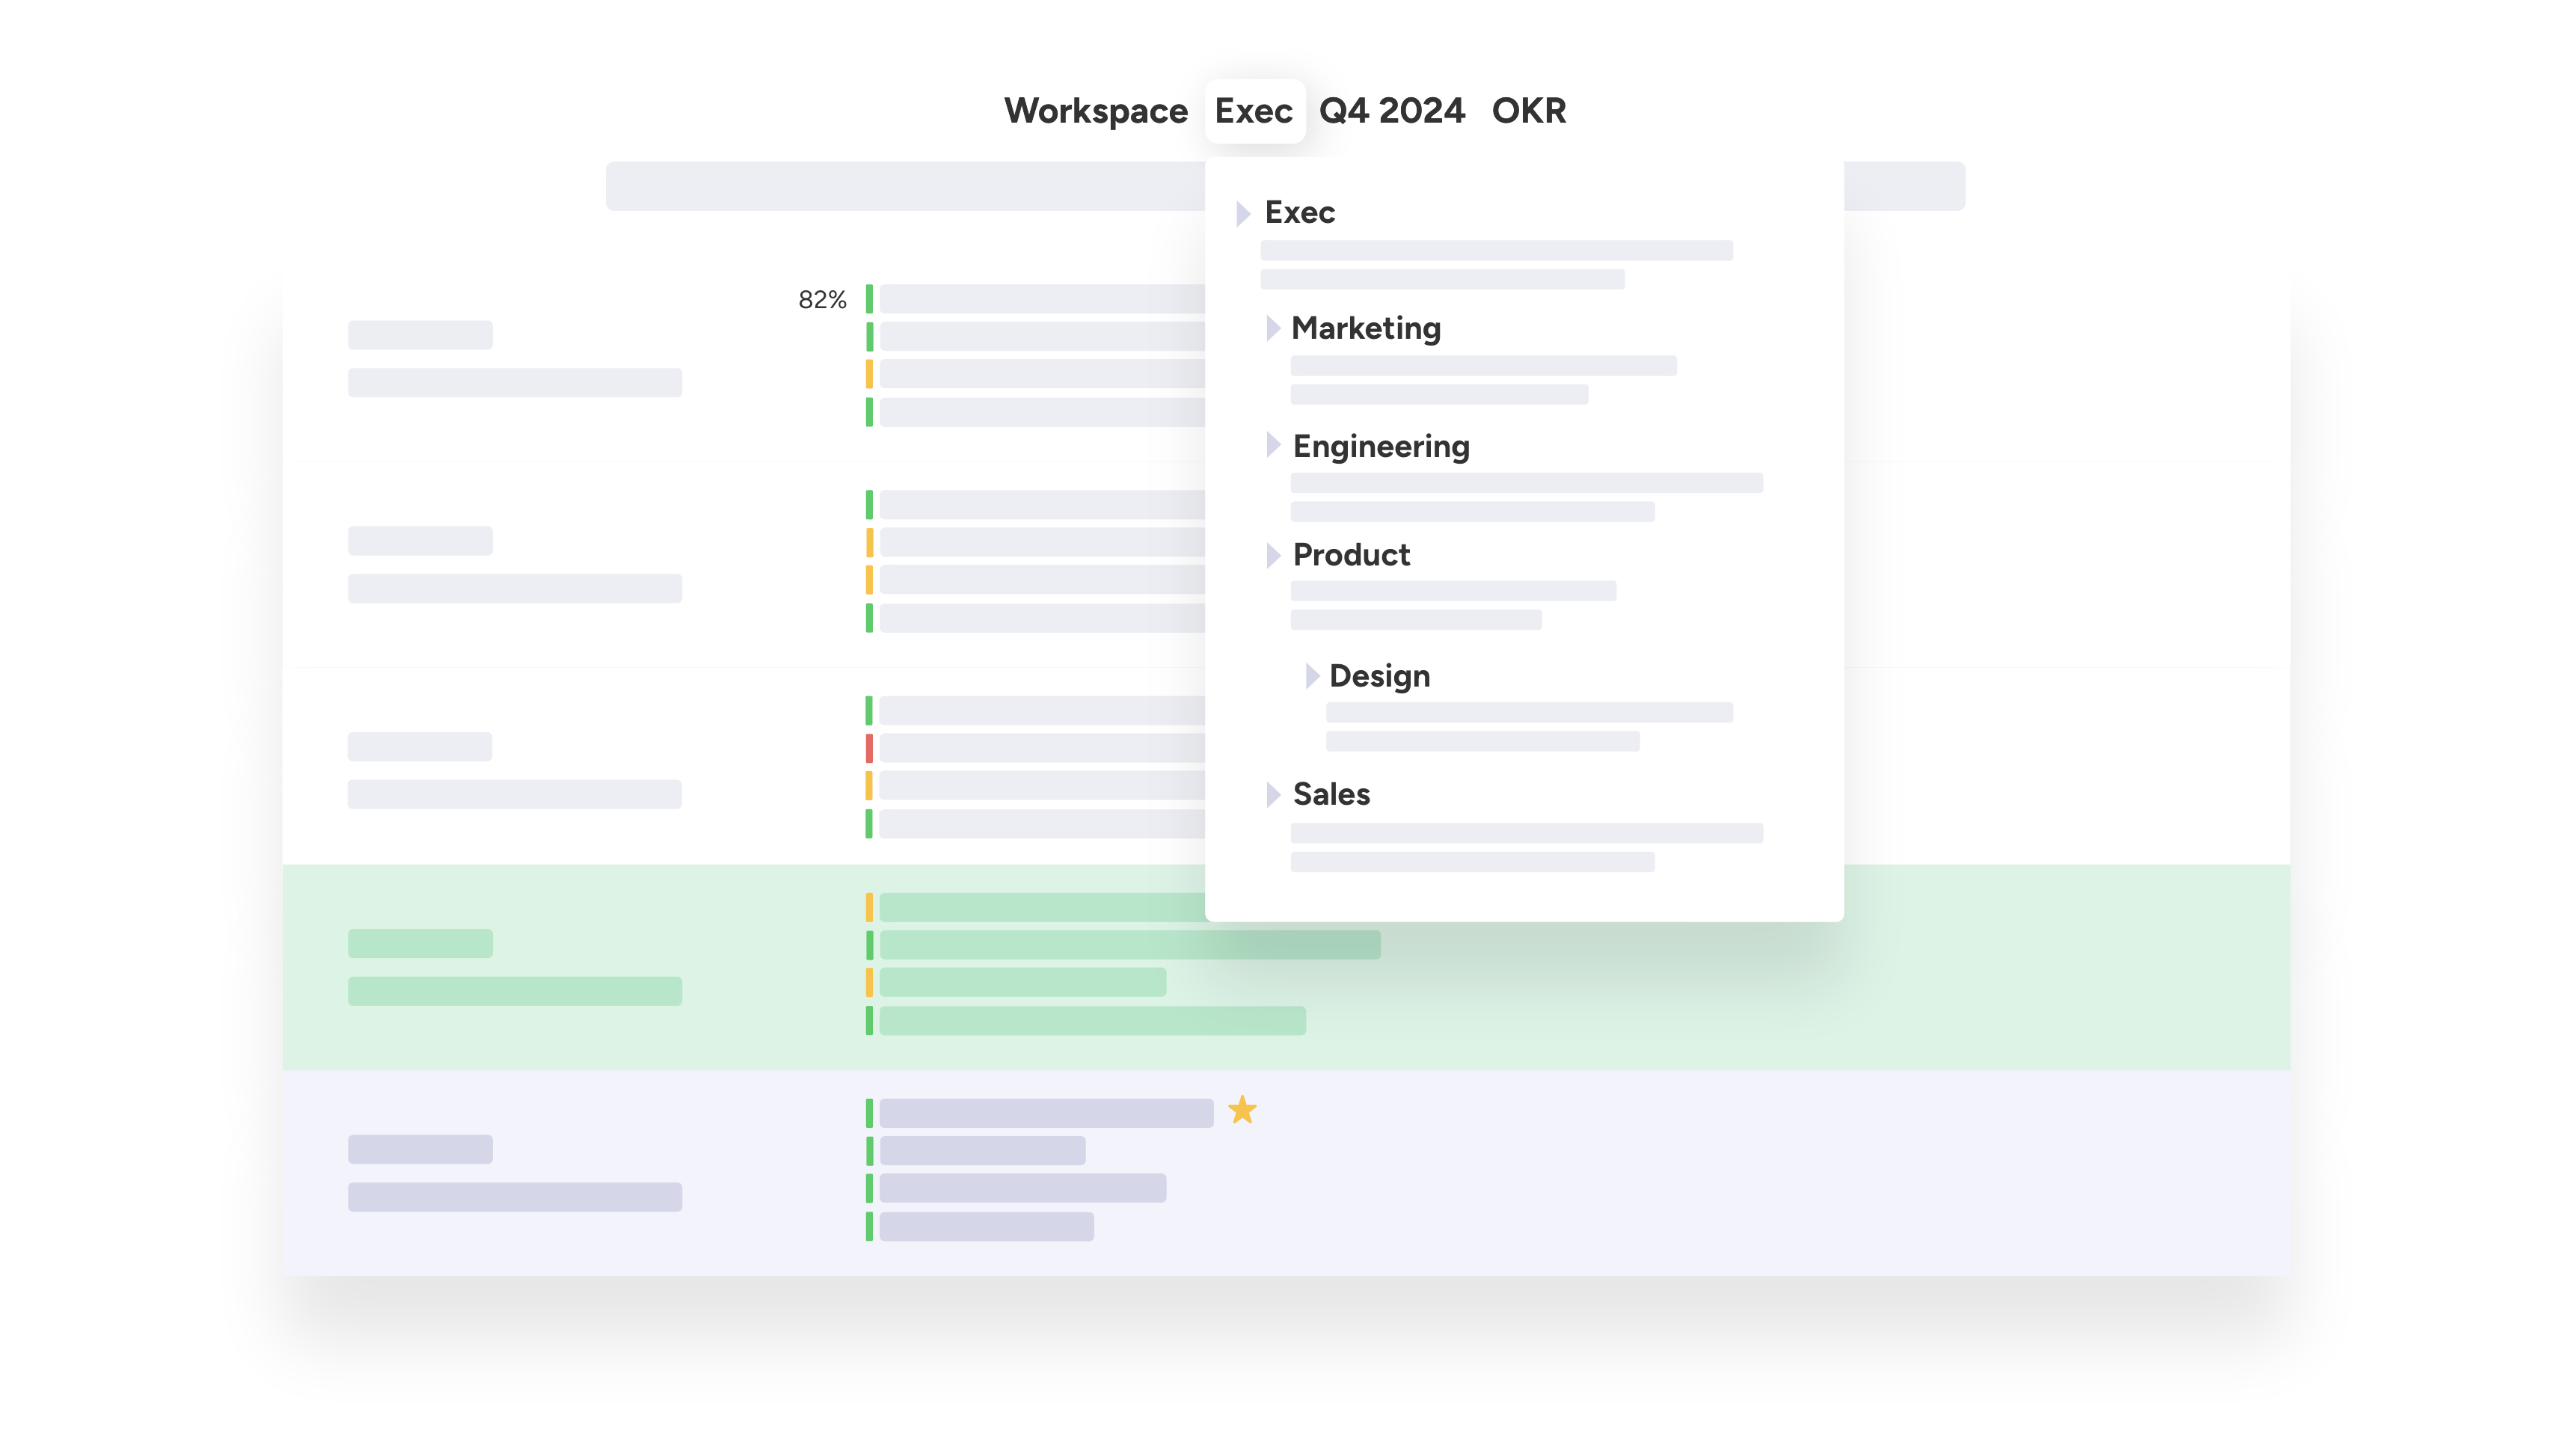This screenshot has height=1445, width=2576.
Task: Click the star favorite icon
Action: [x=1243, y=1110]
